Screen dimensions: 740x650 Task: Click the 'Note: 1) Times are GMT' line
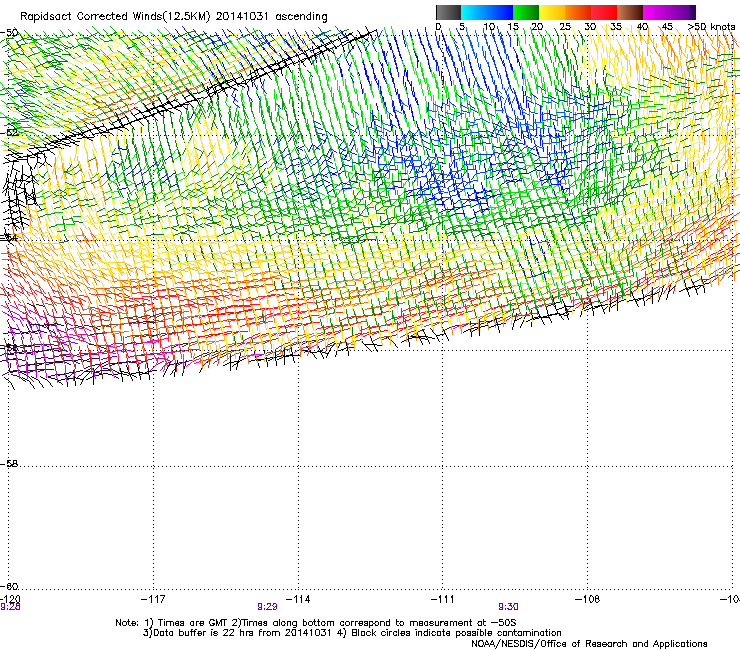coord(316,623)
